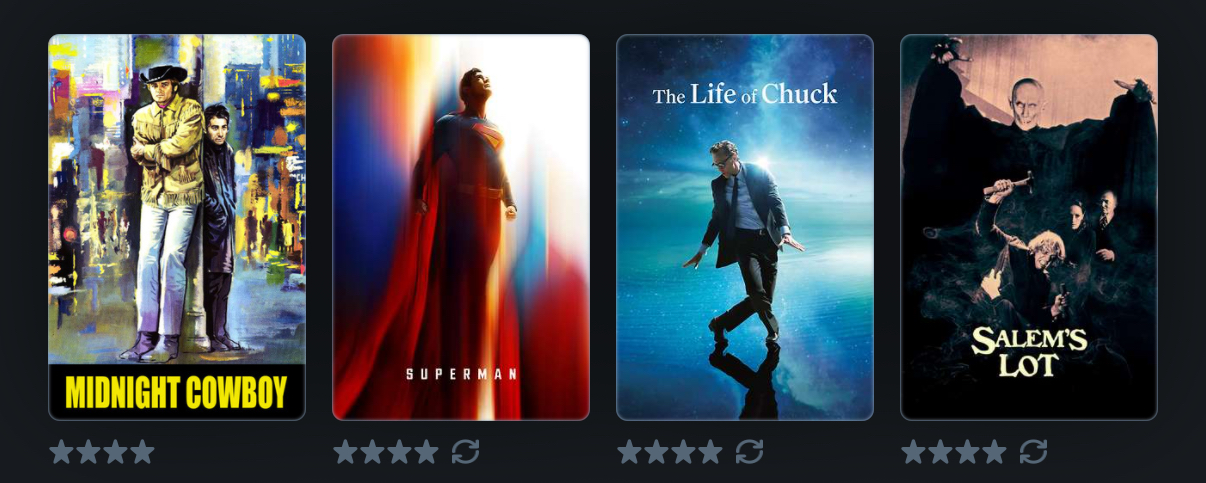Open the Salem's Lot film poster
This screenshot has height=483, width=1206.
(x=1029, y=228)
